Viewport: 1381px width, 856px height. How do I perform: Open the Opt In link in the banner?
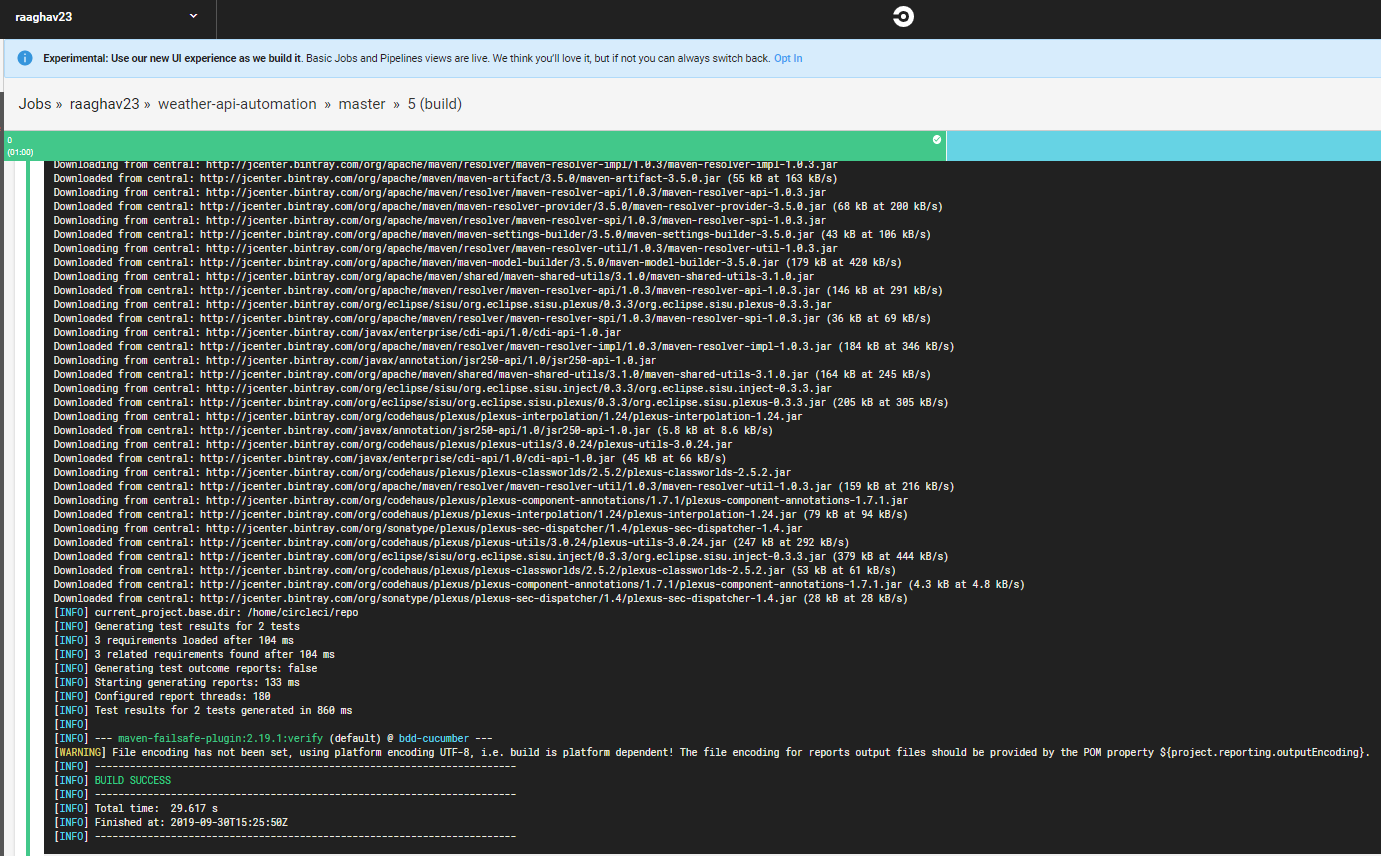787,58
